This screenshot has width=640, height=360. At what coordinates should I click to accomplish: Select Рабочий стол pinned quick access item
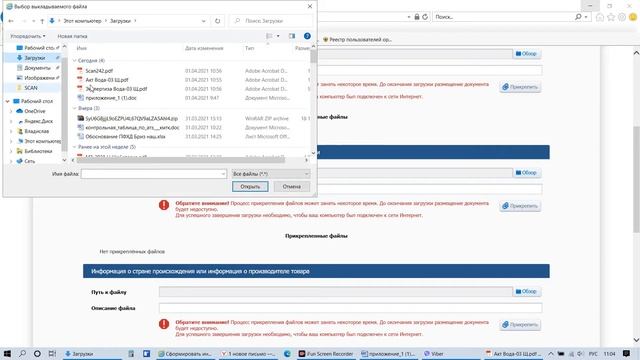(39, 48)
